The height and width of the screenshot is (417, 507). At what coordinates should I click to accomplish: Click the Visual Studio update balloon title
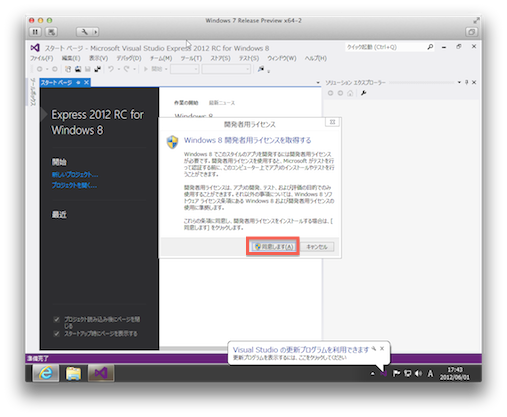point(301,350)
